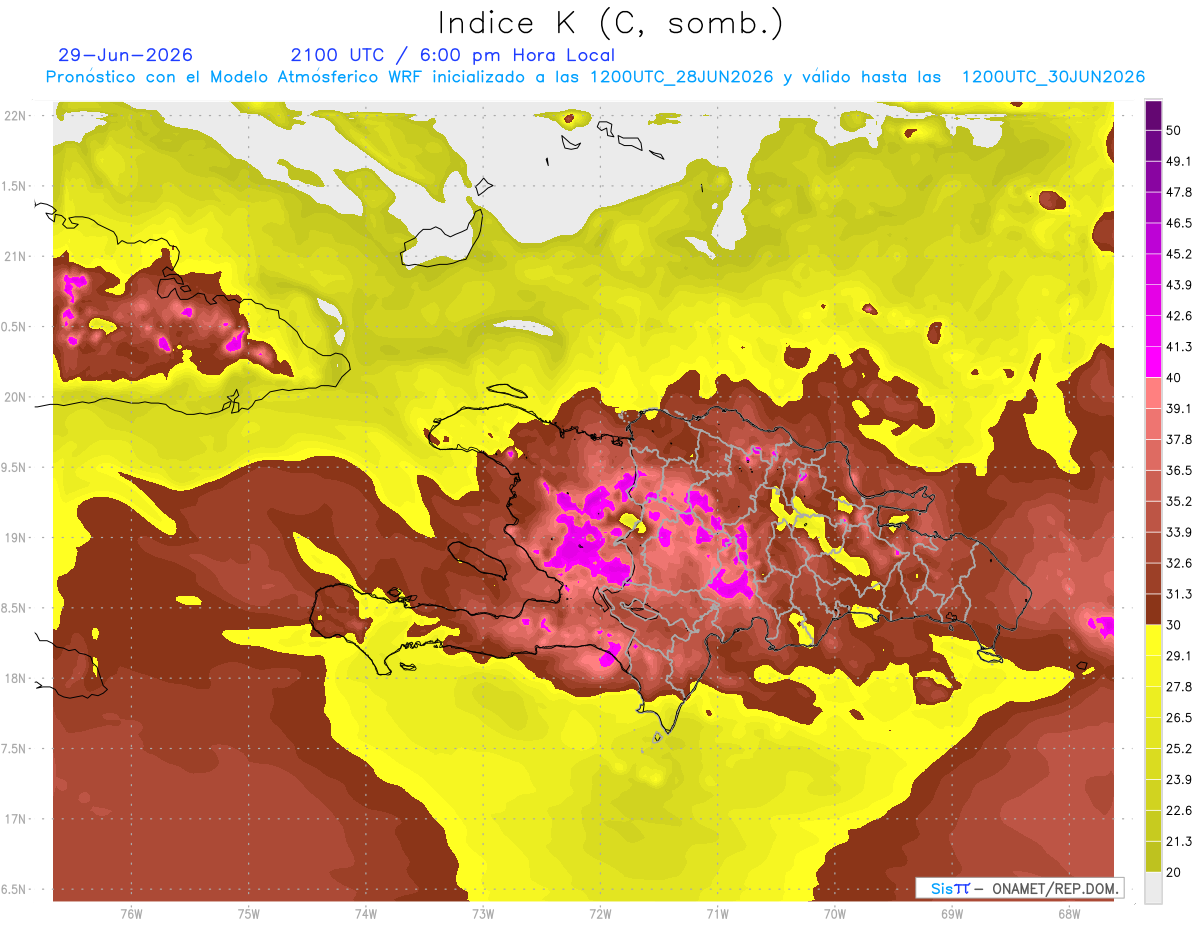Click the colorbar value '22.6'
This screenshot has width=1200, height=927.
1178,810
